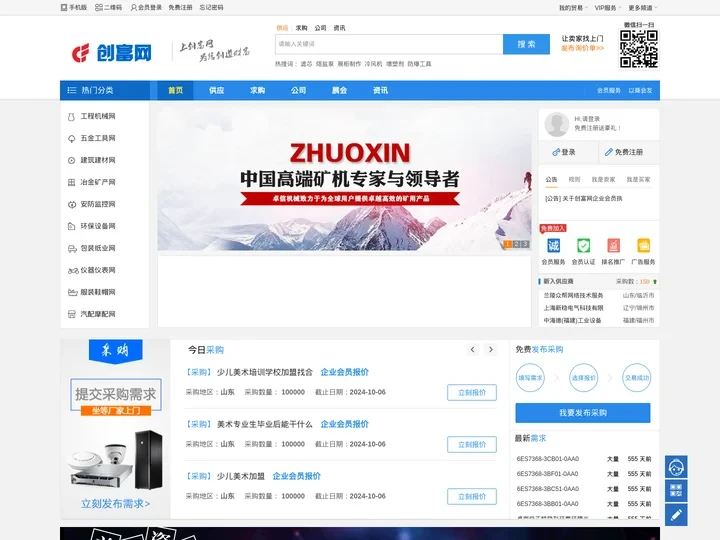
Task: Switch to the 我是买家 tab
Action: tap(638, 180)
